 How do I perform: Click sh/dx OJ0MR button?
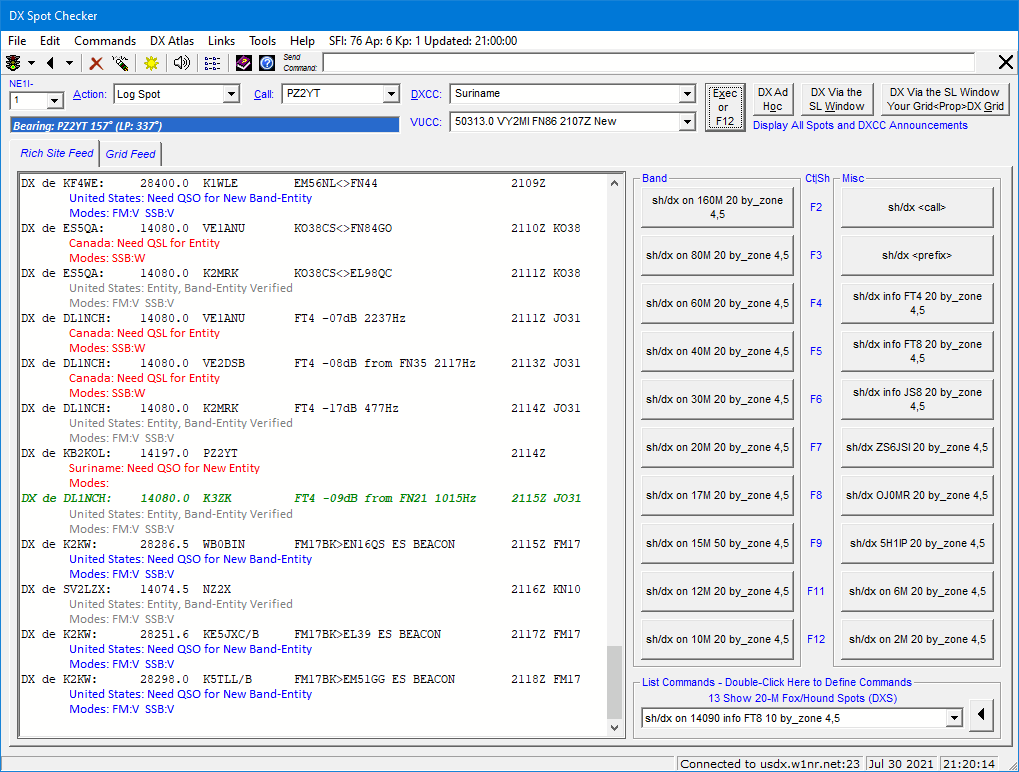[x=917, y=495]
